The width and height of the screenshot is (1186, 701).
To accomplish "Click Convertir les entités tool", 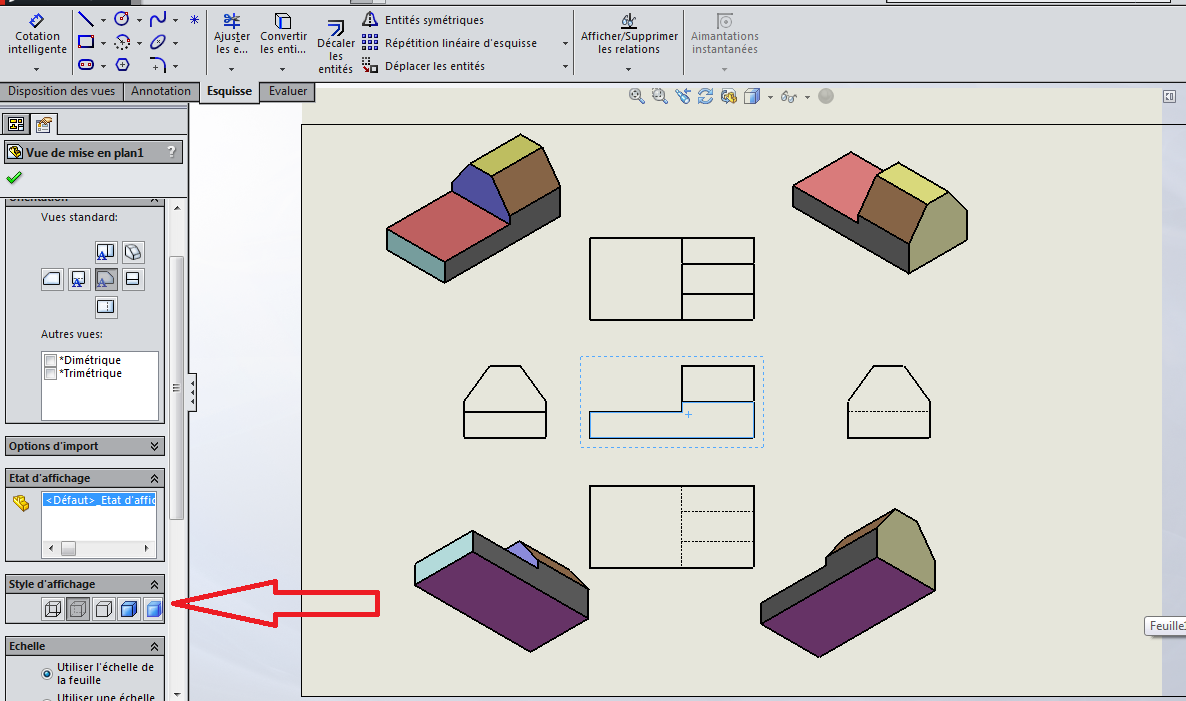I will pyautogui.click(x=283, y=35).
